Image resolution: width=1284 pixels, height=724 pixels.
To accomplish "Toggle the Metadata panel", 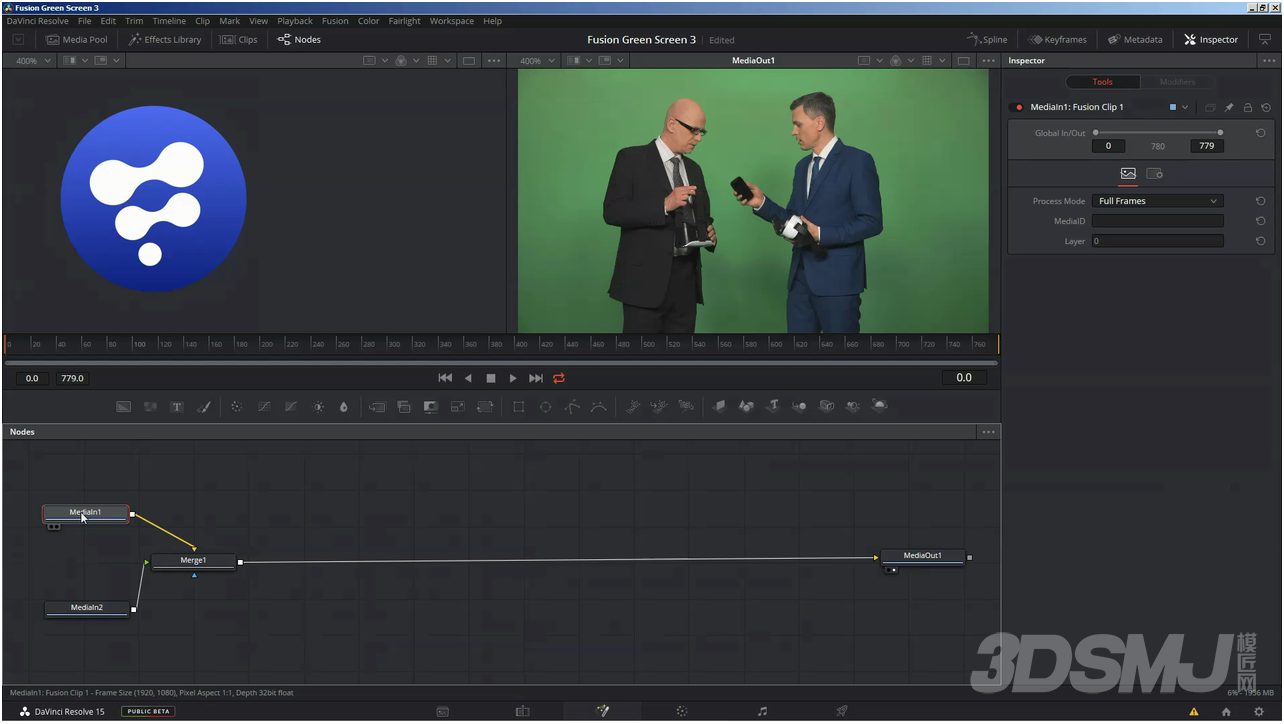I will (x=1135, y=40).
